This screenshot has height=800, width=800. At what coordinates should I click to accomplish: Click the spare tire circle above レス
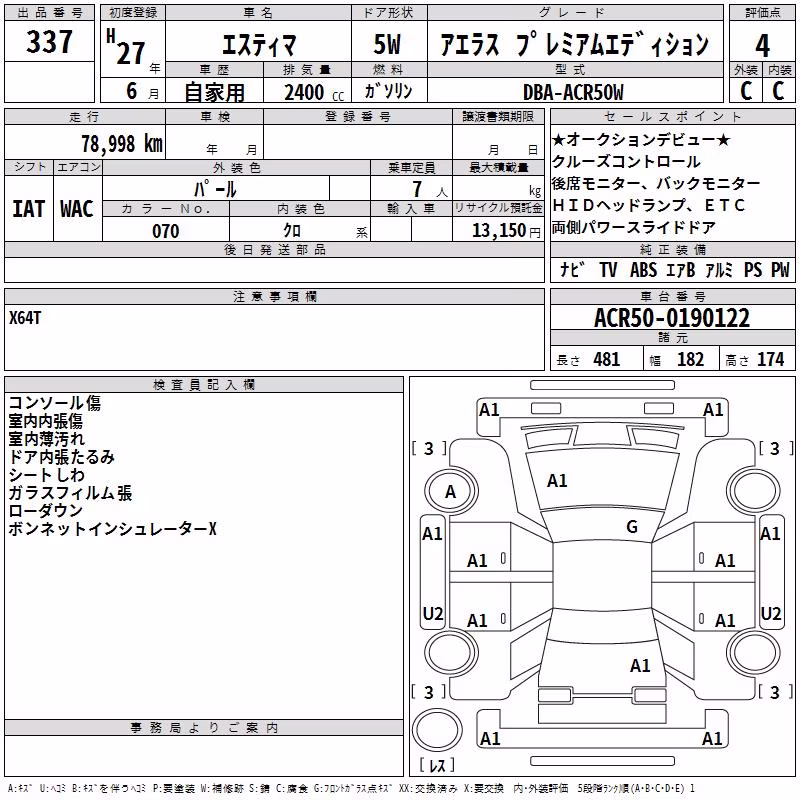437,730
